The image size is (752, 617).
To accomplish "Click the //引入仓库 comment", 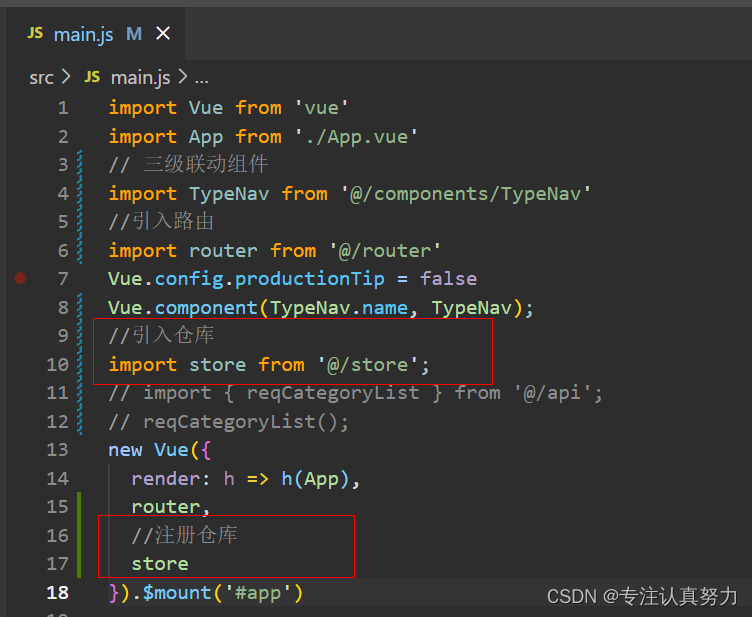I will tap(161, 335).
